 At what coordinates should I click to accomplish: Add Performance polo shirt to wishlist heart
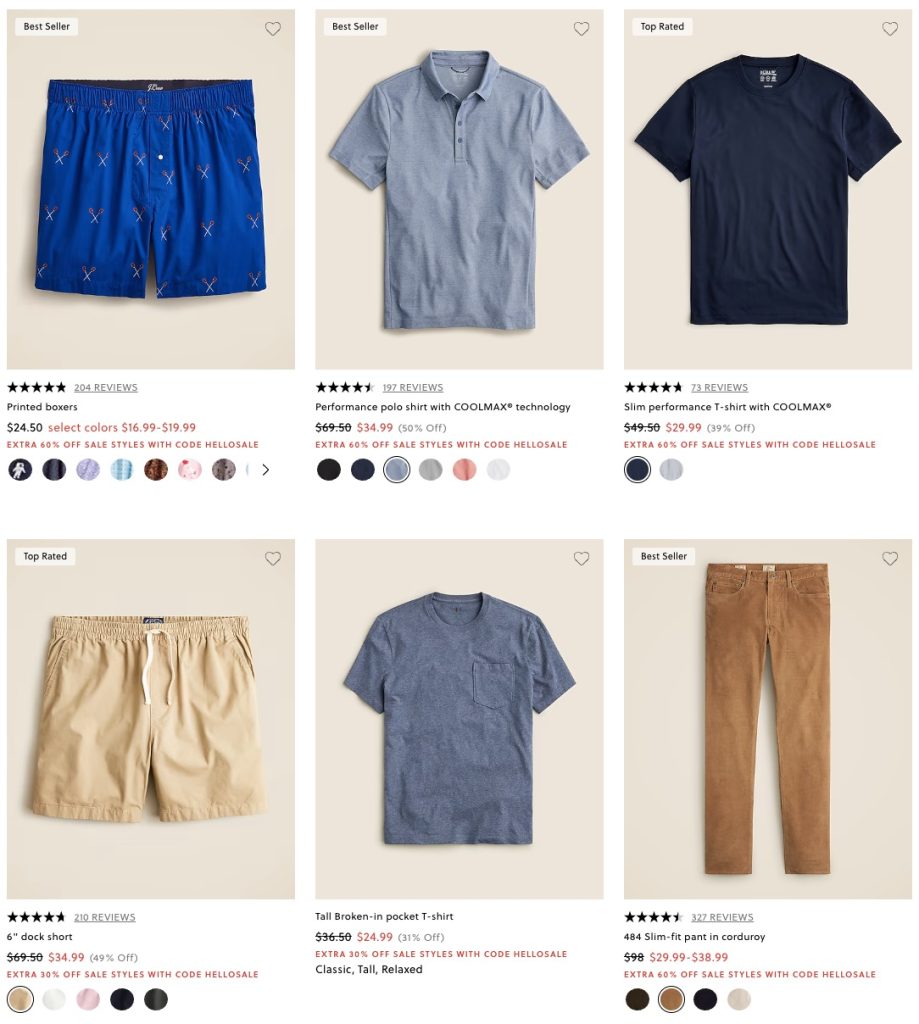pyautogui.click(x=581, y=29)
